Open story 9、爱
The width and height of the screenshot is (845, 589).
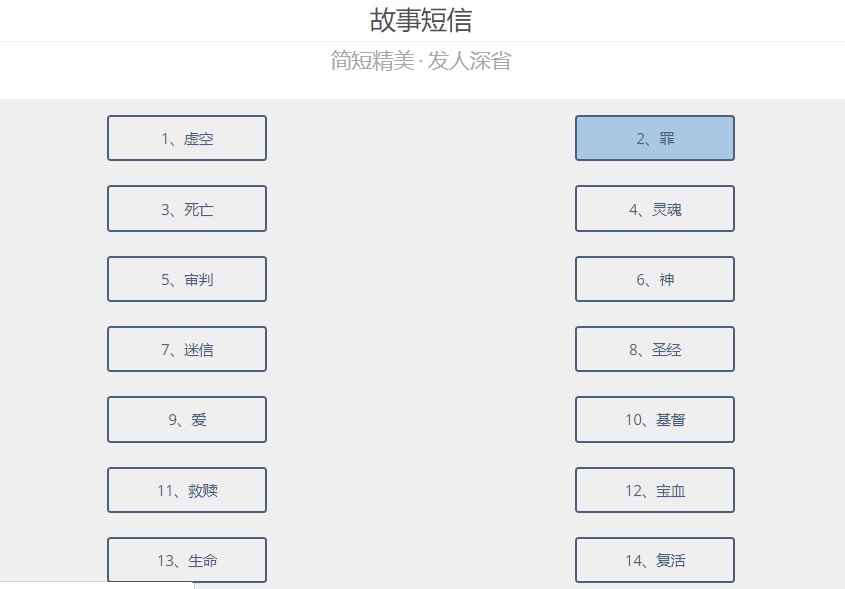coord(187,420)
